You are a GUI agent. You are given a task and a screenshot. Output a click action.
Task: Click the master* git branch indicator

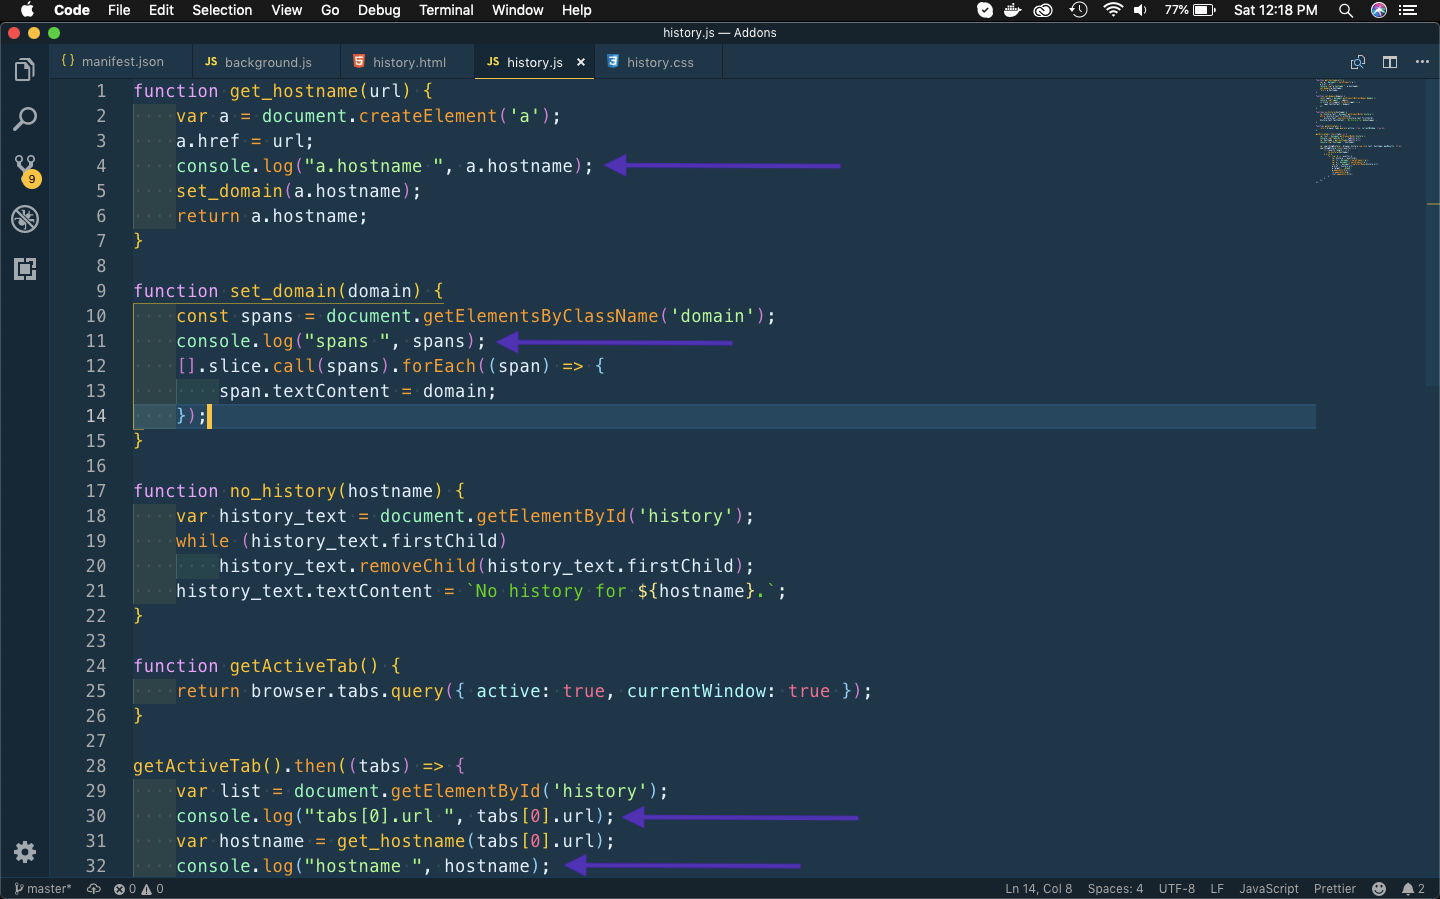tap(43, 889)
